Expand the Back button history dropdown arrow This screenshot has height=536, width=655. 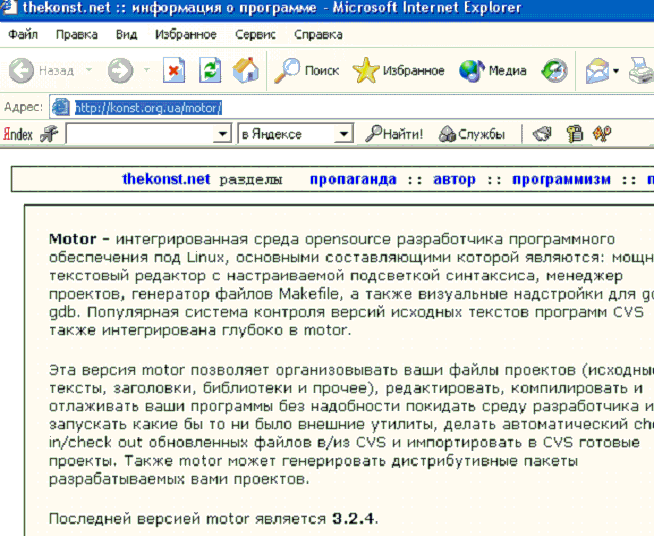coord(88,71)
